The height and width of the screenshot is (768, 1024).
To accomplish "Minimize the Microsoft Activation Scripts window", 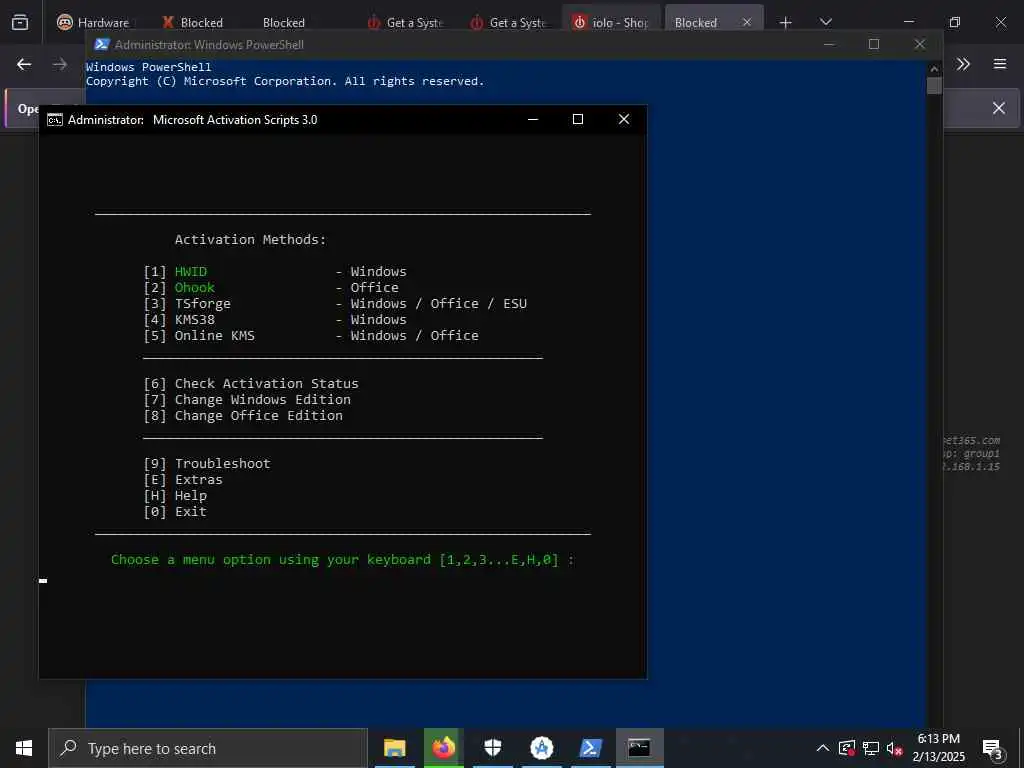I will pyautogui.click(x=533, y=120).
